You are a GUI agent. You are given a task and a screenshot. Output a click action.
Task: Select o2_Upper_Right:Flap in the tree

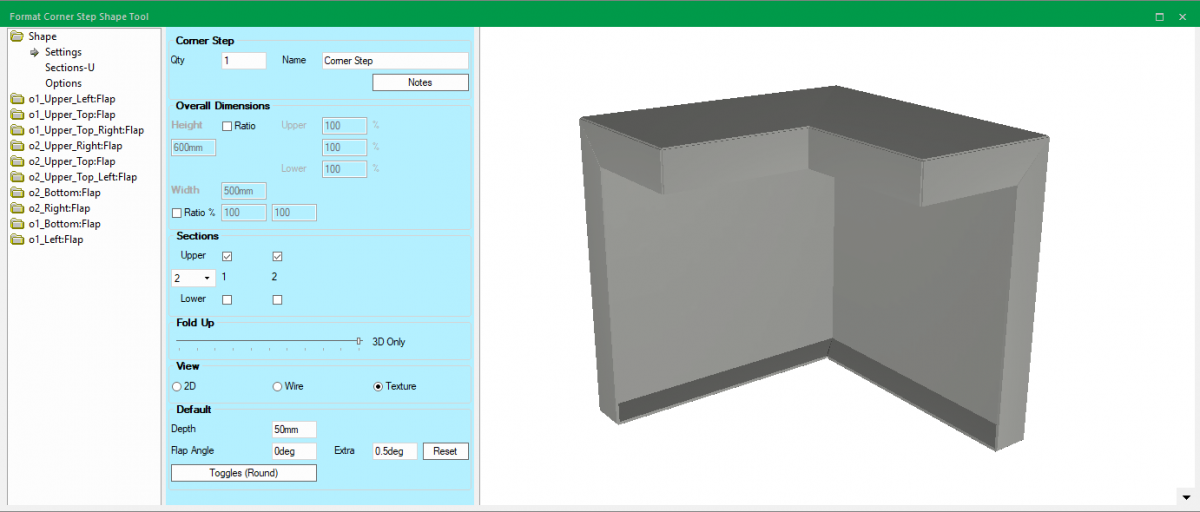pos(75,146)
